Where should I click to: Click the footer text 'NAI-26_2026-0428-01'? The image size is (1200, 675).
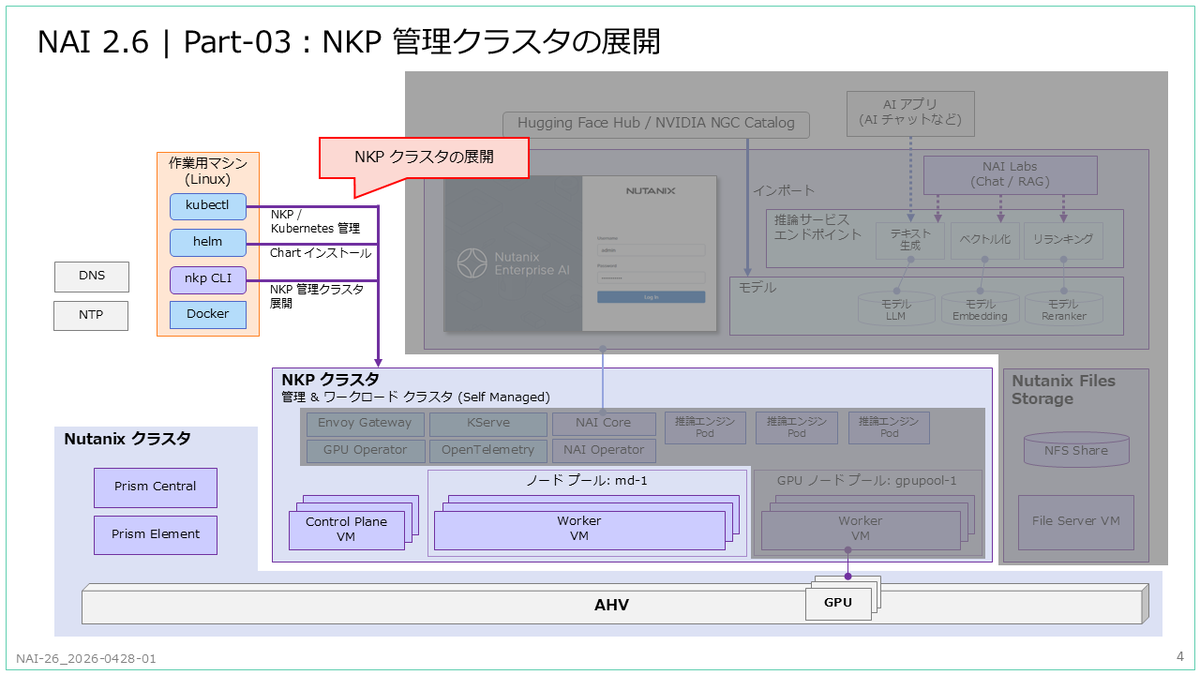86,659
